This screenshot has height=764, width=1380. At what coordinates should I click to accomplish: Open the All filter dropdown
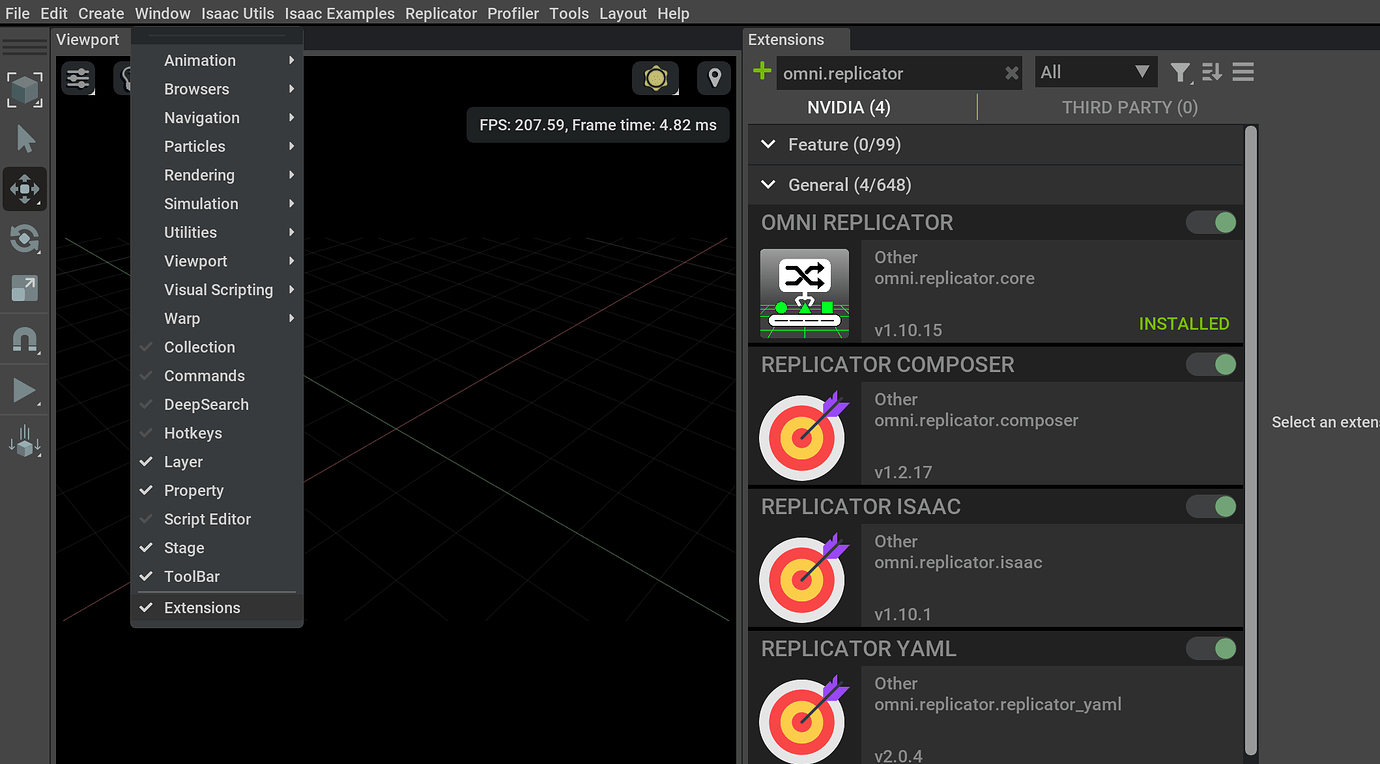coord(1096,72)
